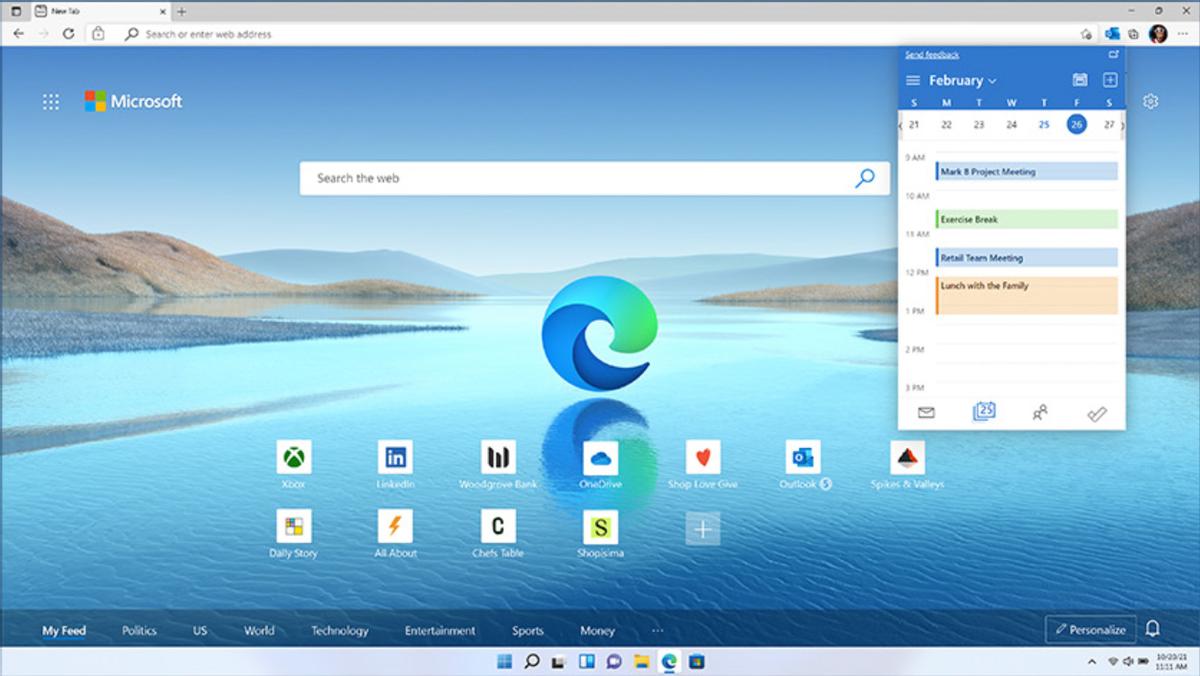The width and height of the screenshot is (1200, 676).
Task: Open Windows Start button on taskbar
Action: (504, 661)
